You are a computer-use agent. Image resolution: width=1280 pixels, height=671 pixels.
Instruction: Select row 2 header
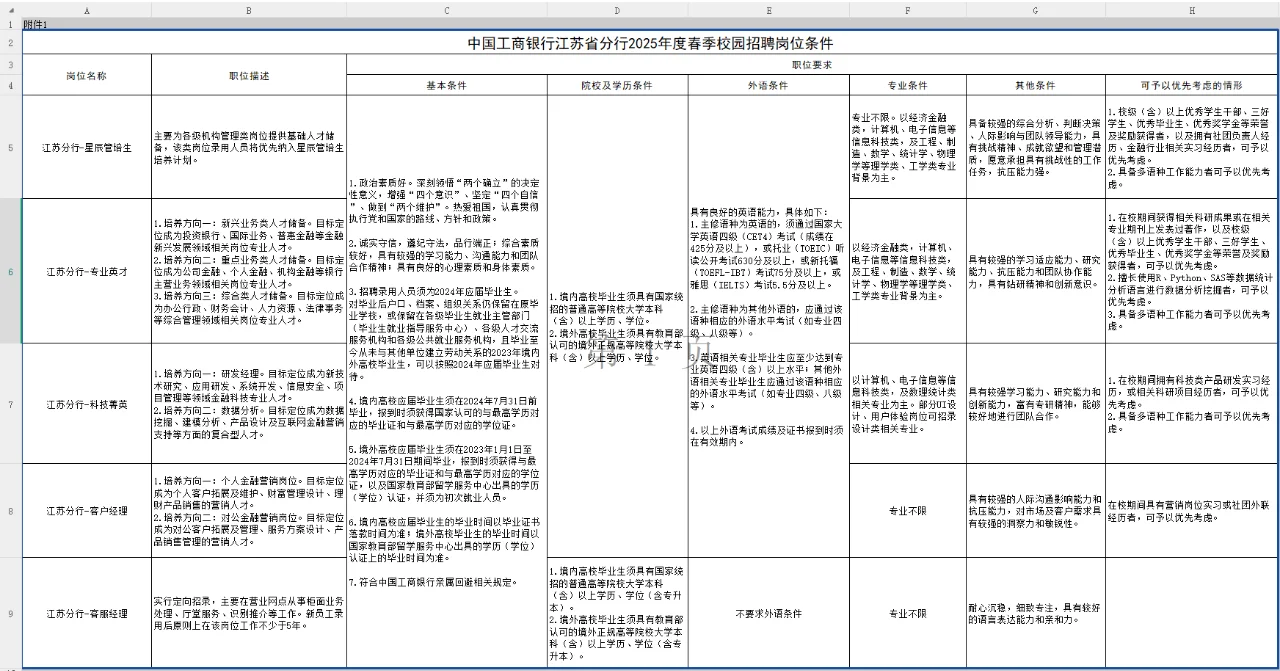10,43
